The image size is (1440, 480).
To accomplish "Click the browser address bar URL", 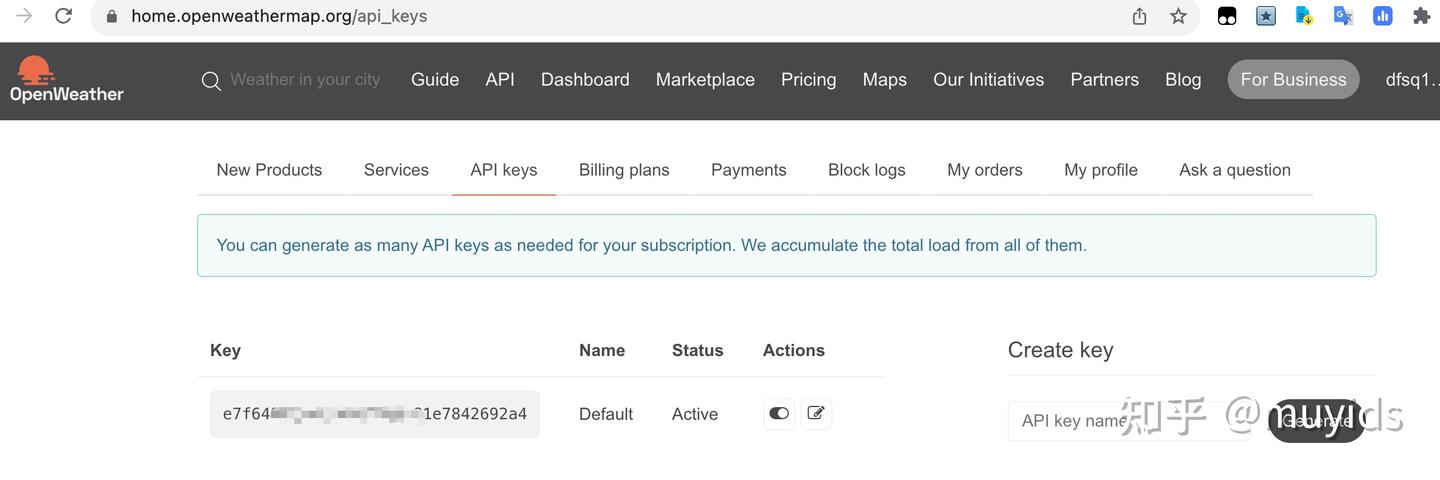I will pyautogui.click(x=279, y=16).
